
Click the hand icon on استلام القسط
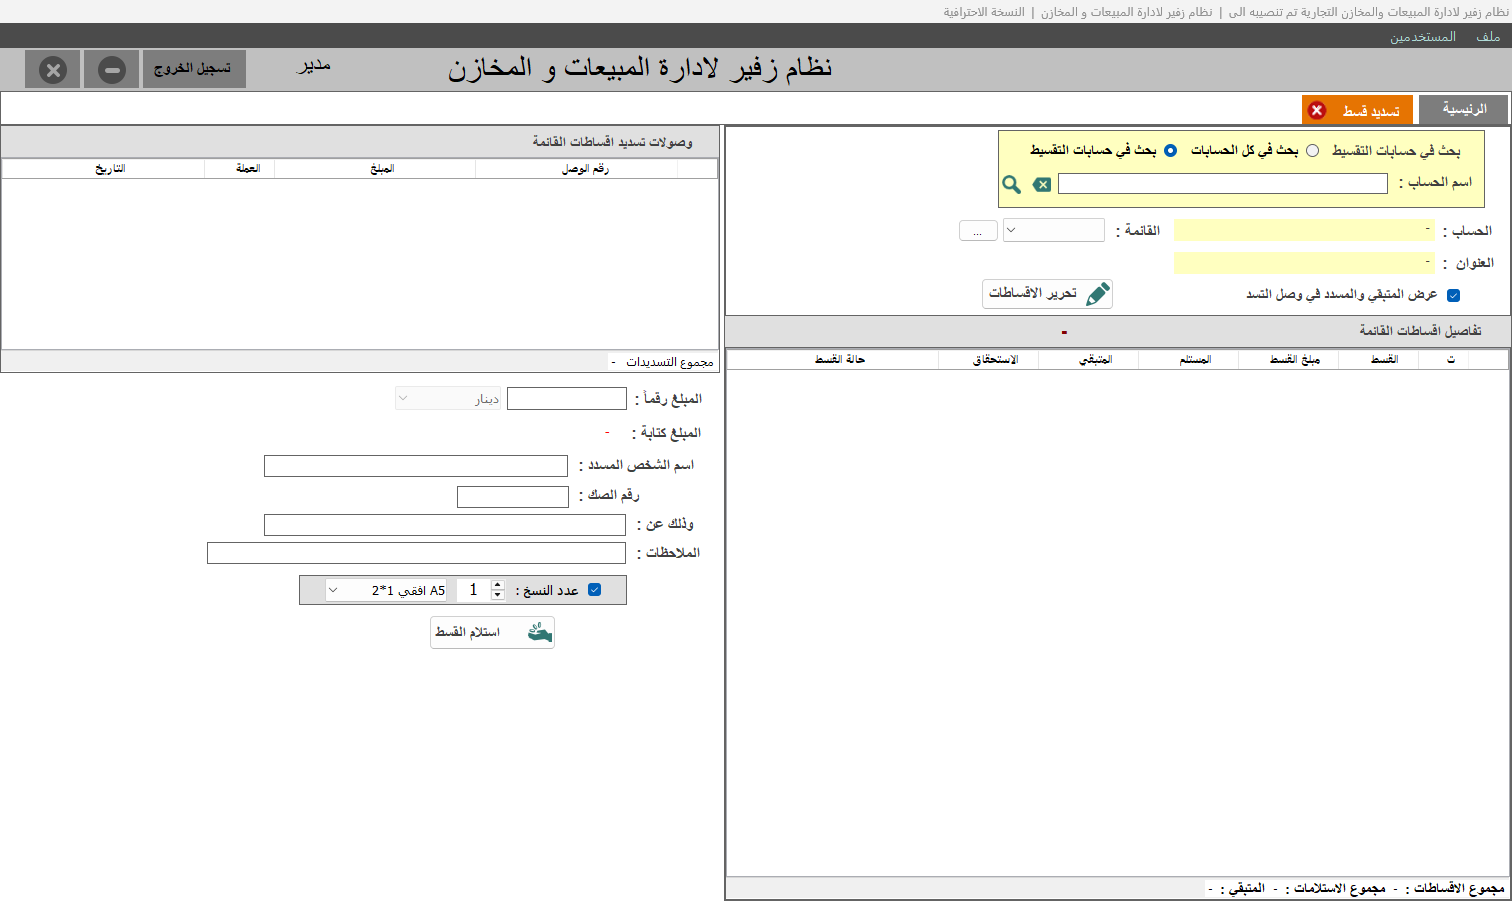click(540, 632)
